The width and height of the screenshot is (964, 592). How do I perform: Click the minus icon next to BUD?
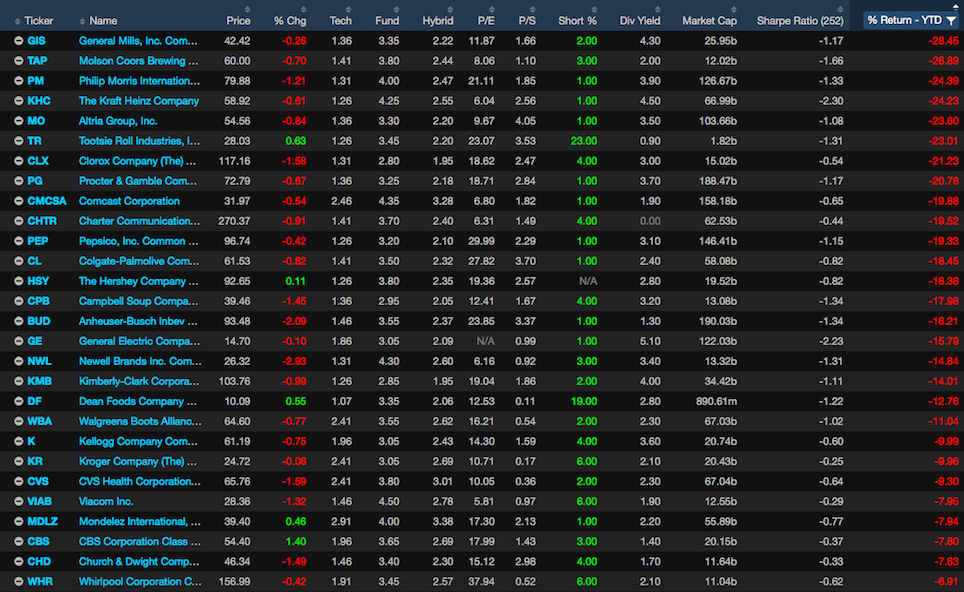point(18,321)
